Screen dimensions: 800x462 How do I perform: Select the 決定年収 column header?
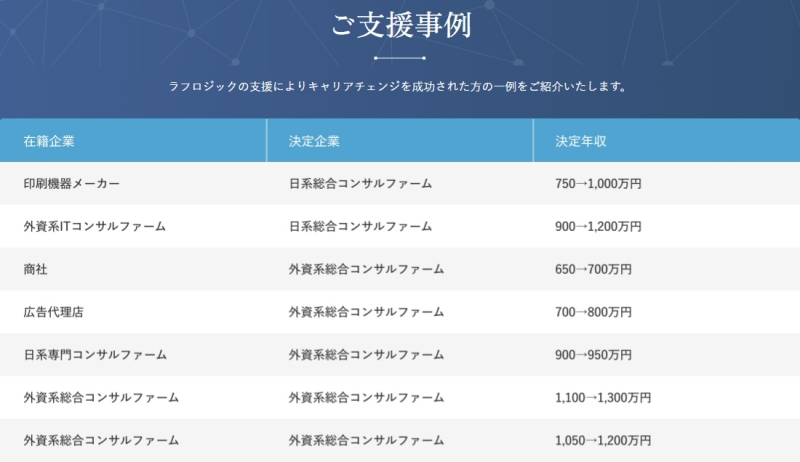pyautogui.click(x=581, y=141)
